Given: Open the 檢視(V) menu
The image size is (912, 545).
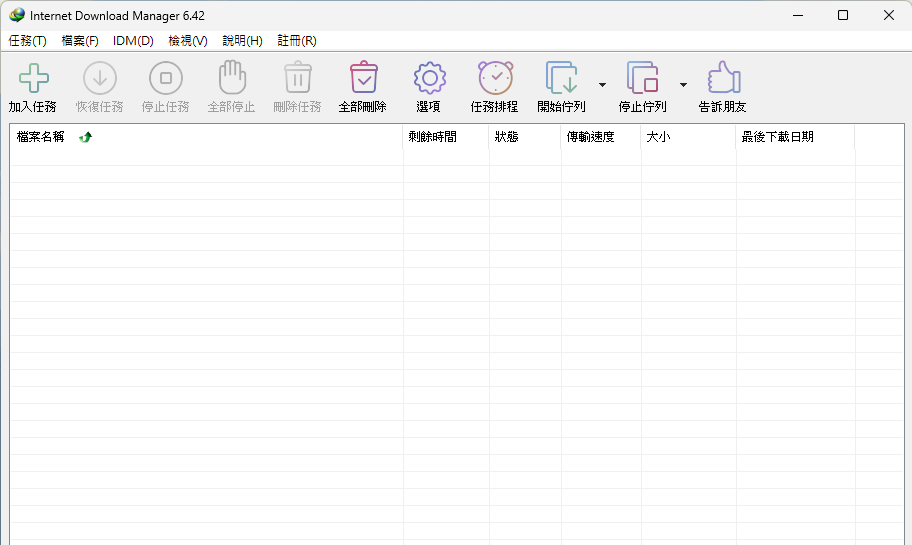Looking at the screenshot, I should (188, 41).
